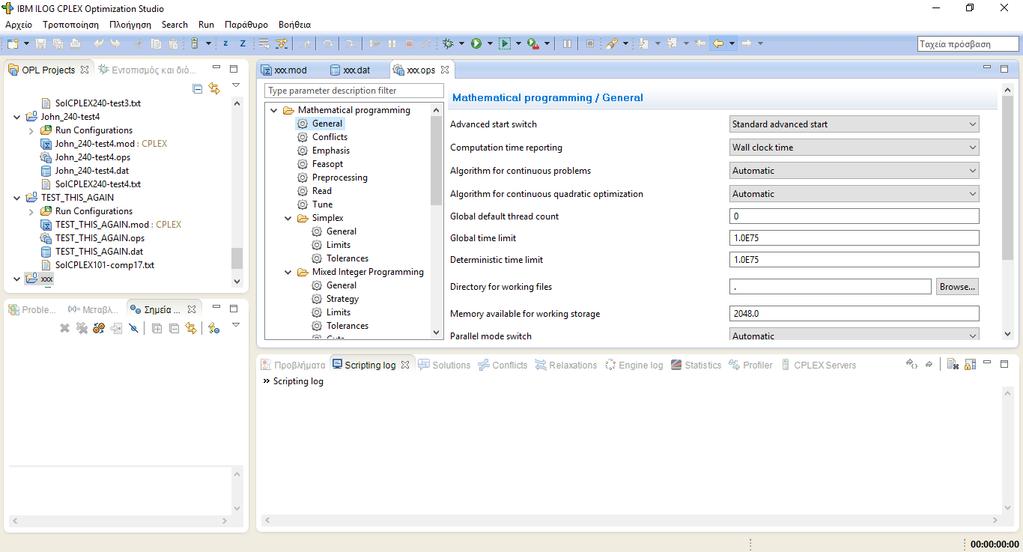Open Computation time reporting dropdown

[x=854, y=147]
